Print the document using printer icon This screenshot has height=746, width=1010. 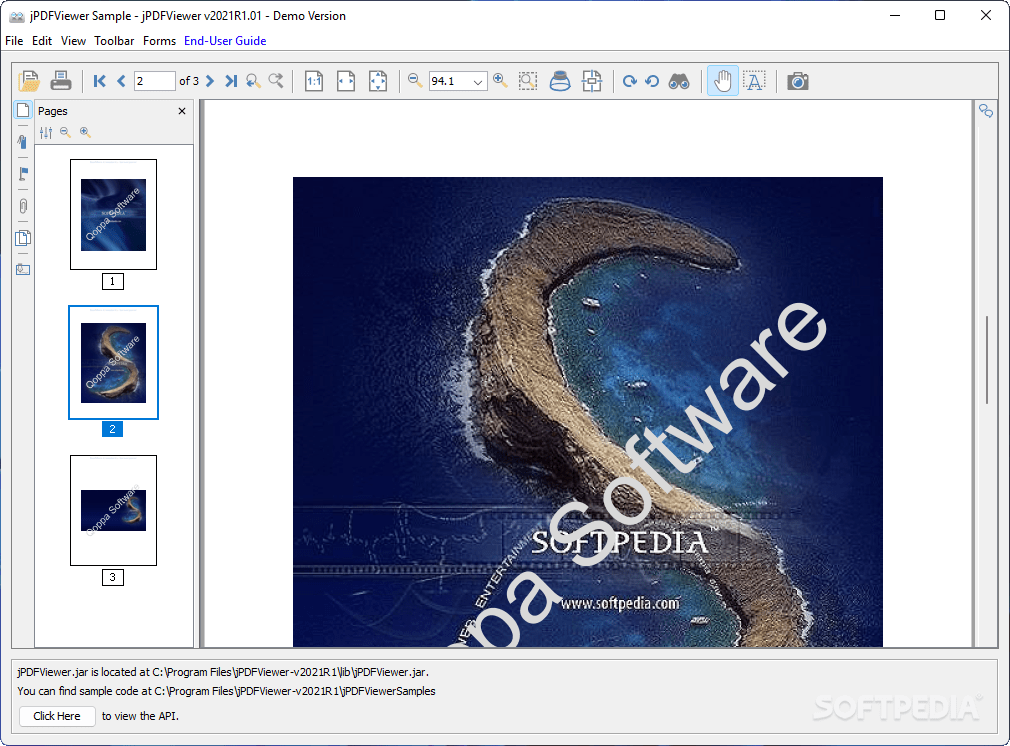point(61,81)
